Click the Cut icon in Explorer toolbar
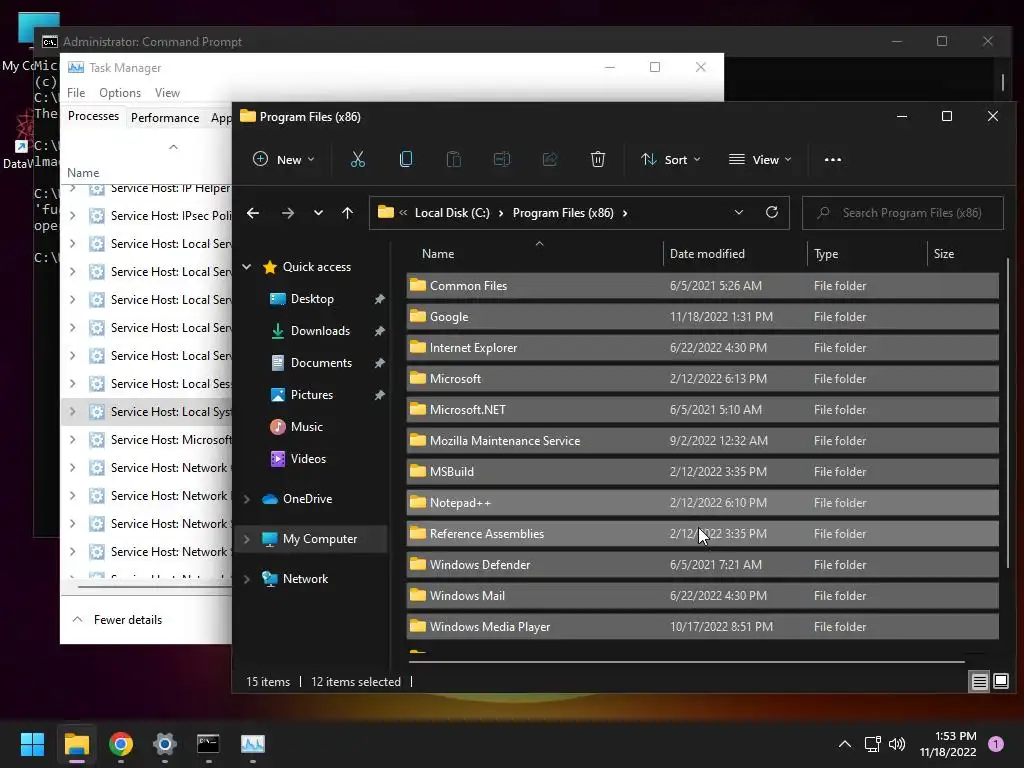 pyautogui.click(x=357, y=159)
